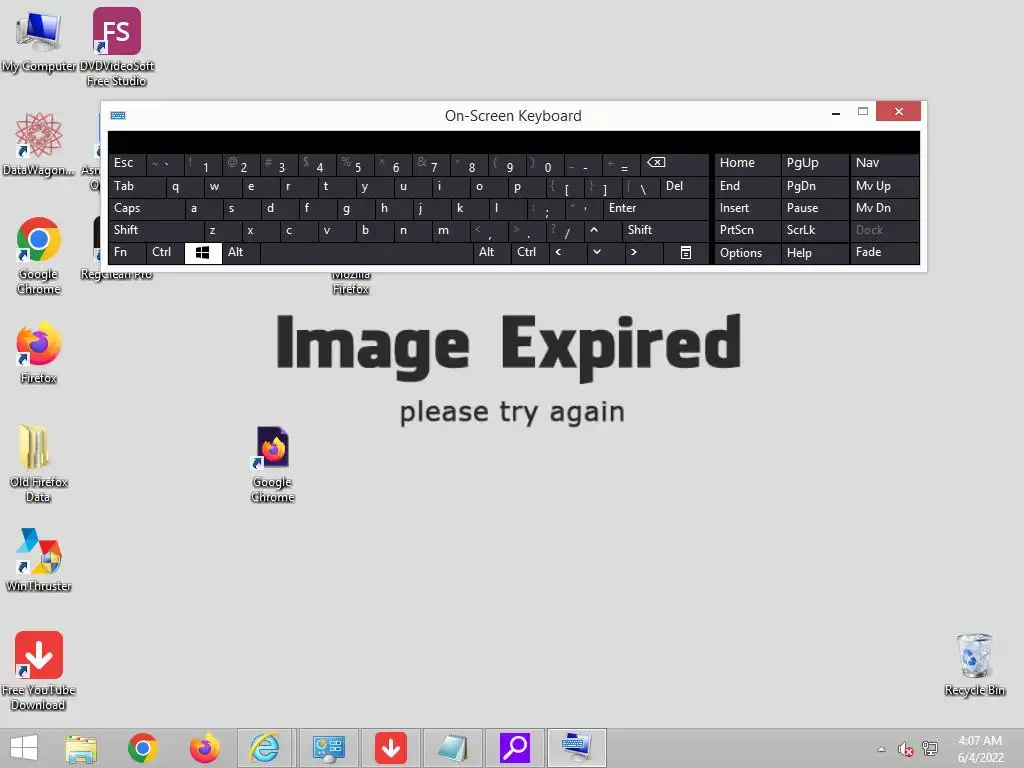The width and height of the screenshot is (1024, 768).
Task: Click the network tray icon
Action: click(x=930, y=748)
